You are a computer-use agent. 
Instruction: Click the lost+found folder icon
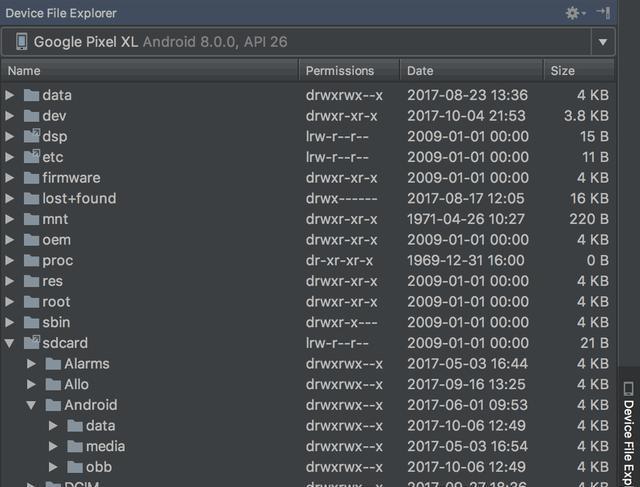31,198
